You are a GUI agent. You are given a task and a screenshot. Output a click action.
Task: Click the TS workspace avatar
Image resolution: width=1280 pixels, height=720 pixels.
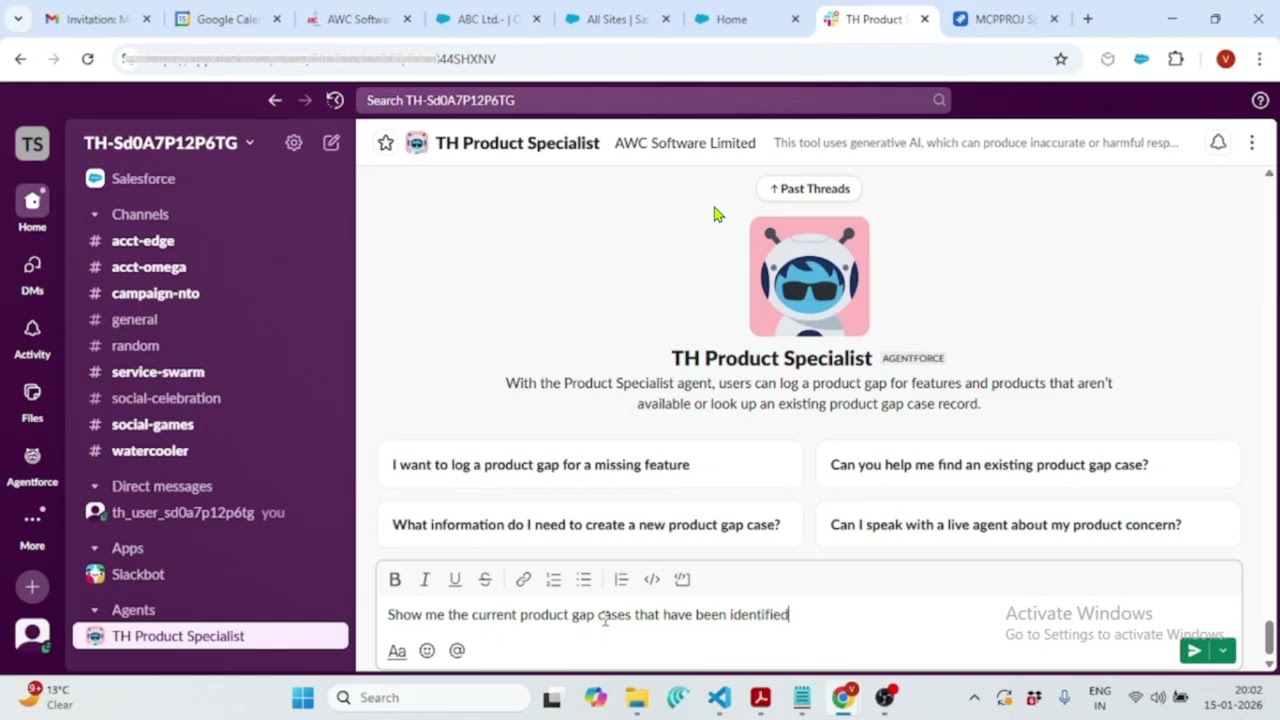click(32, 144)
